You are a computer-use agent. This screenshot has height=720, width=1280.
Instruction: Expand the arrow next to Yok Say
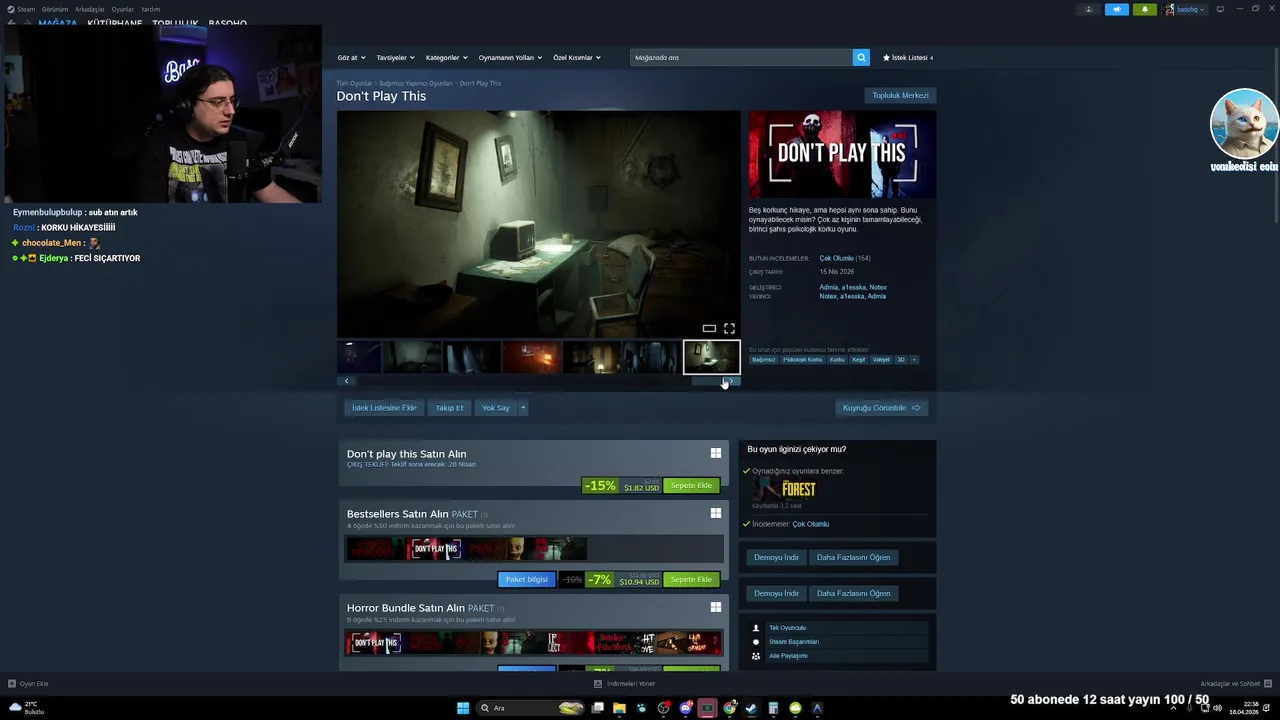[x=522, y=408]
